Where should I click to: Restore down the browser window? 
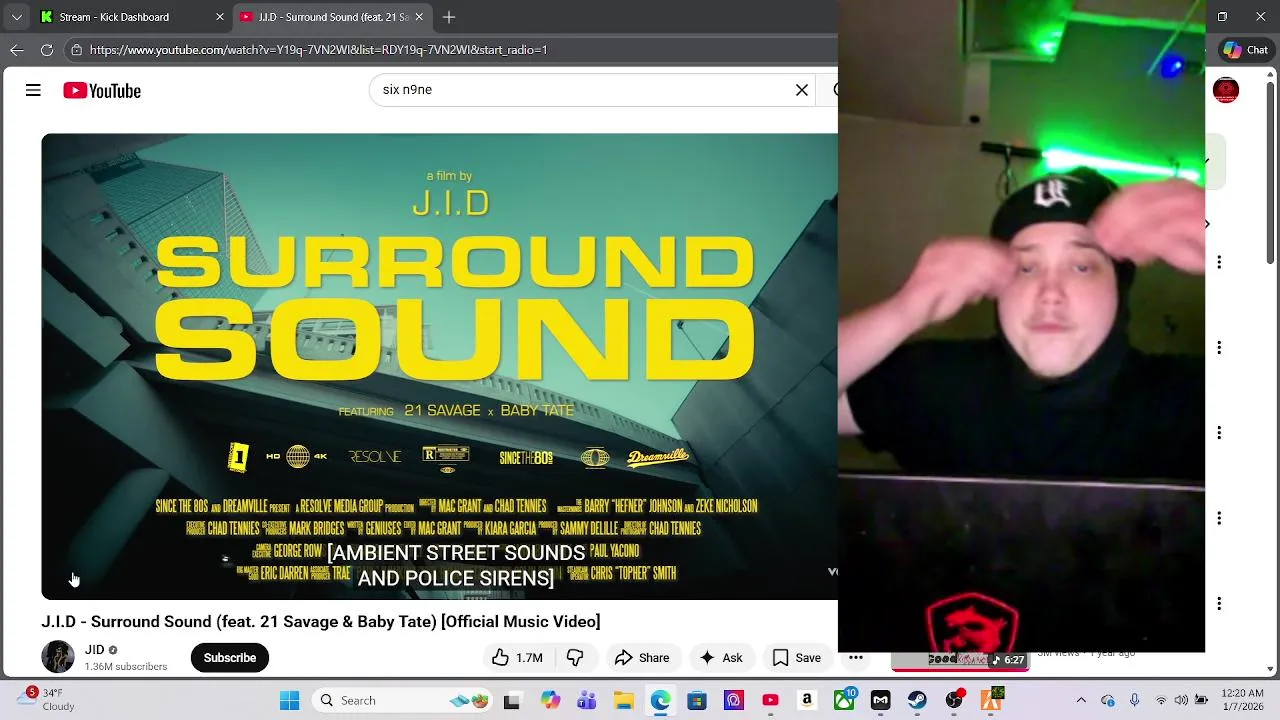tap(1222, 17)
